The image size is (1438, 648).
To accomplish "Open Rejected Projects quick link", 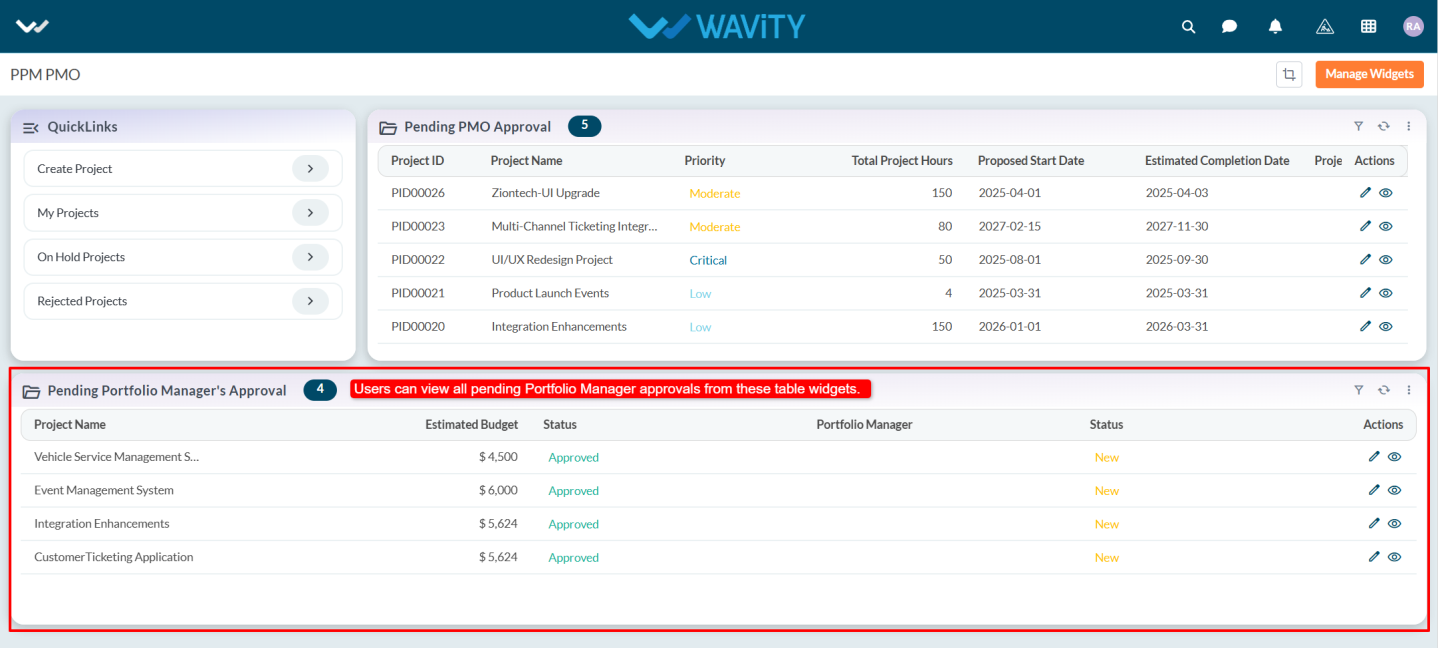I will coord(183,301).
